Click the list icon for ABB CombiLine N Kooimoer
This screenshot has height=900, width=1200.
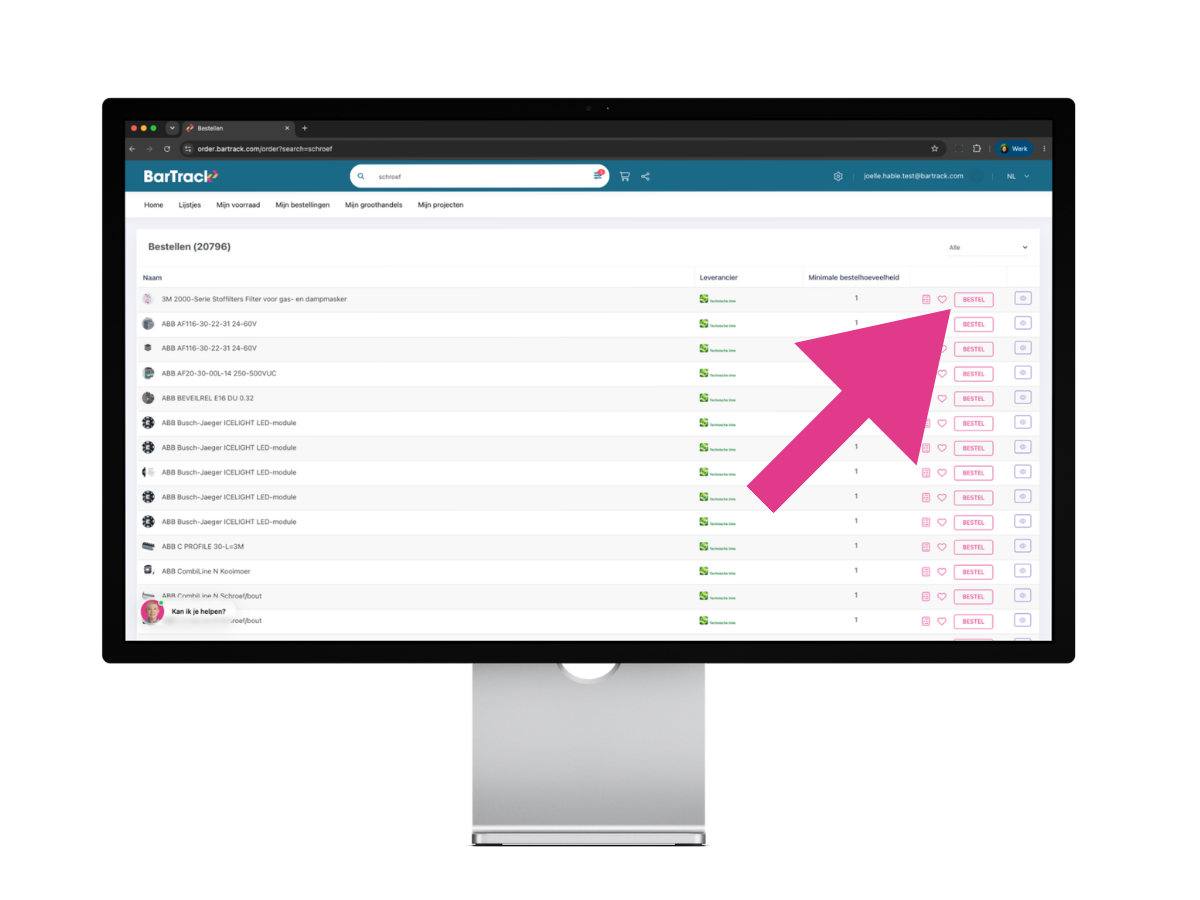[926, 572]
